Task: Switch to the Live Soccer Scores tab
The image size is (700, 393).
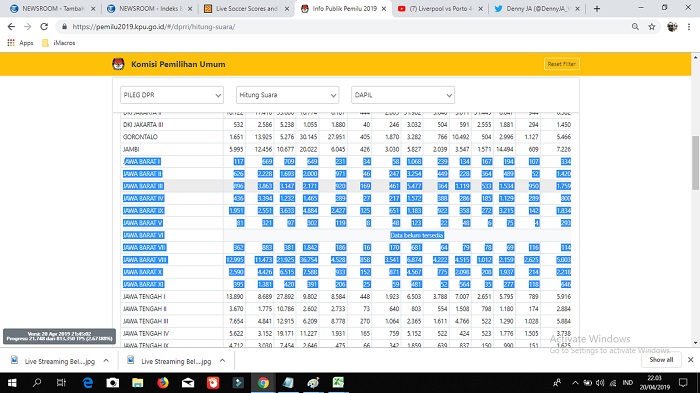Action: [x=246, y=8]
